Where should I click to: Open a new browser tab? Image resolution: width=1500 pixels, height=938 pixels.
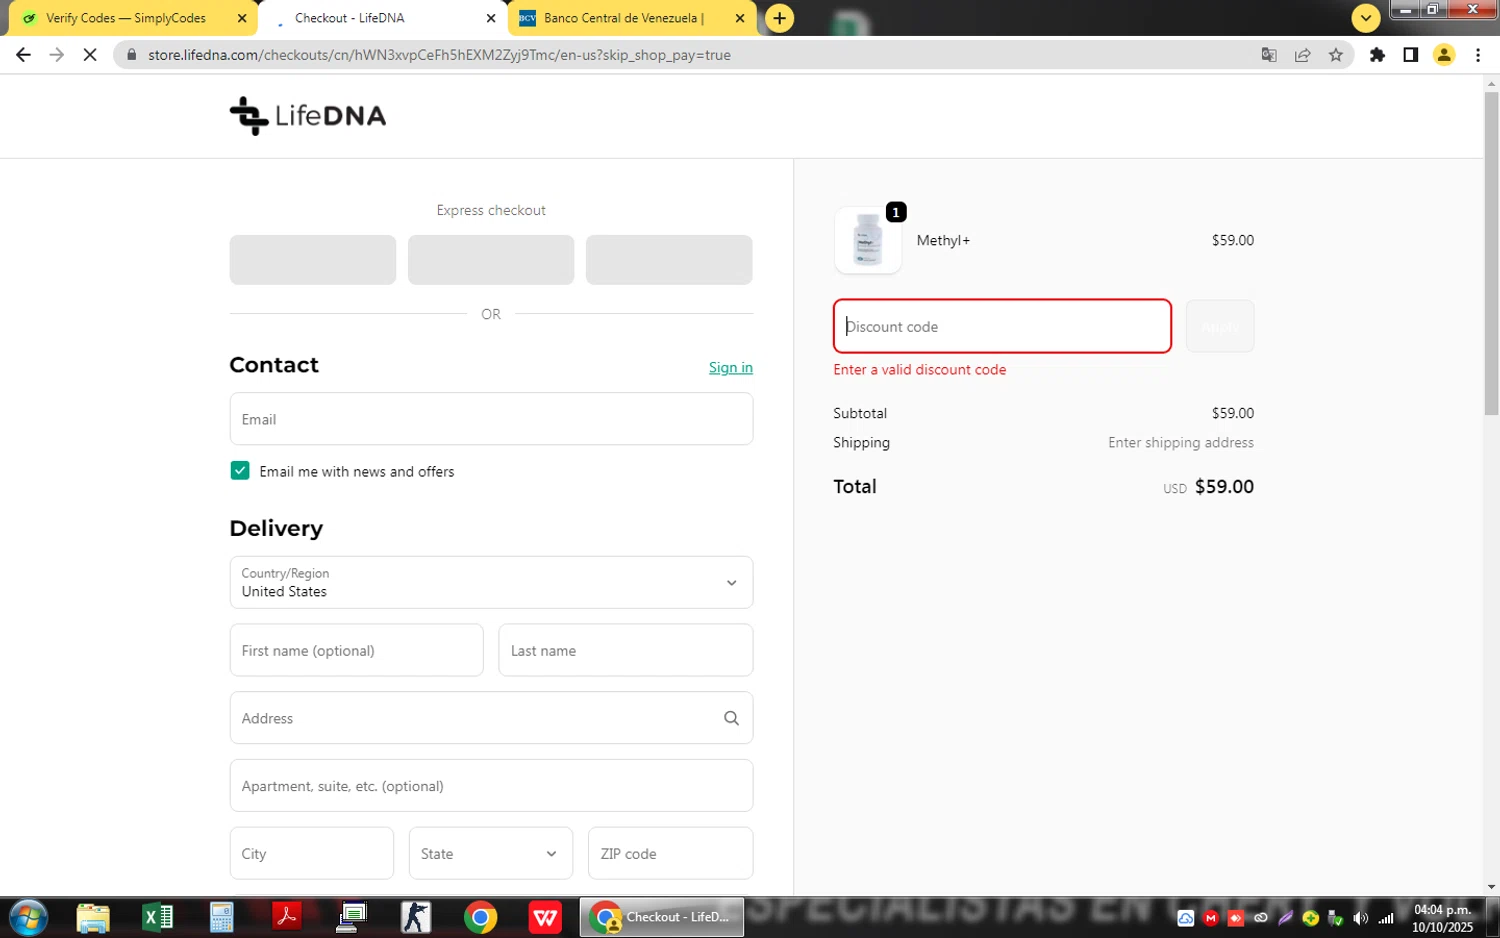[779, 18]
